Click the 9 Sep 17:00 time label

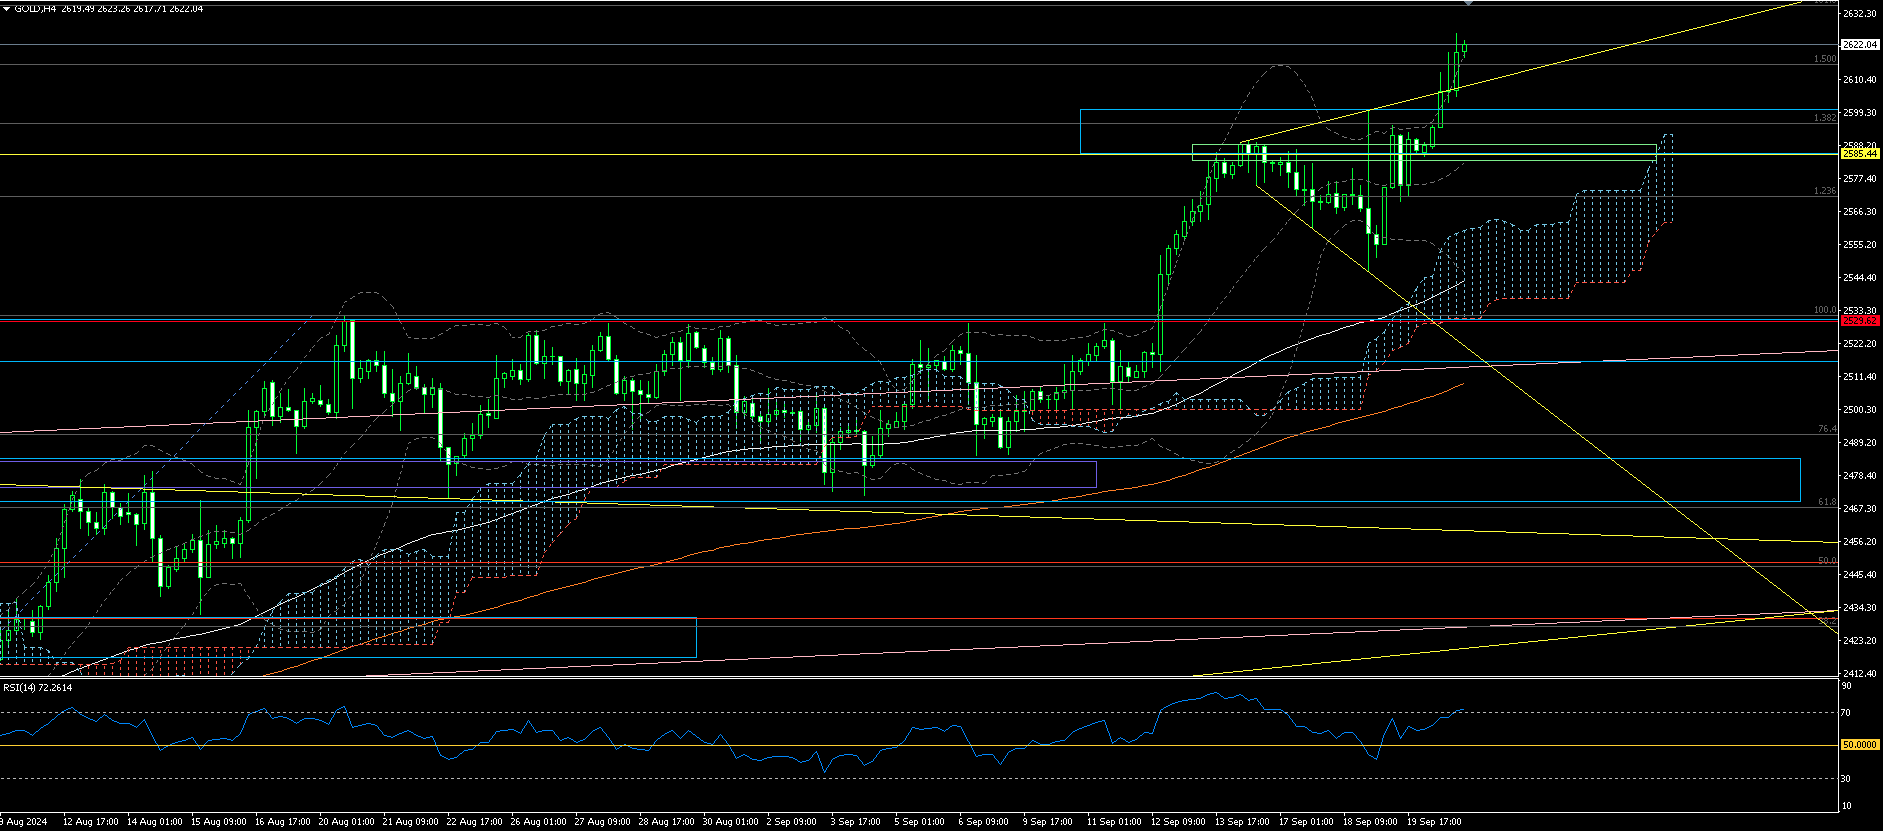point(1048,822)
